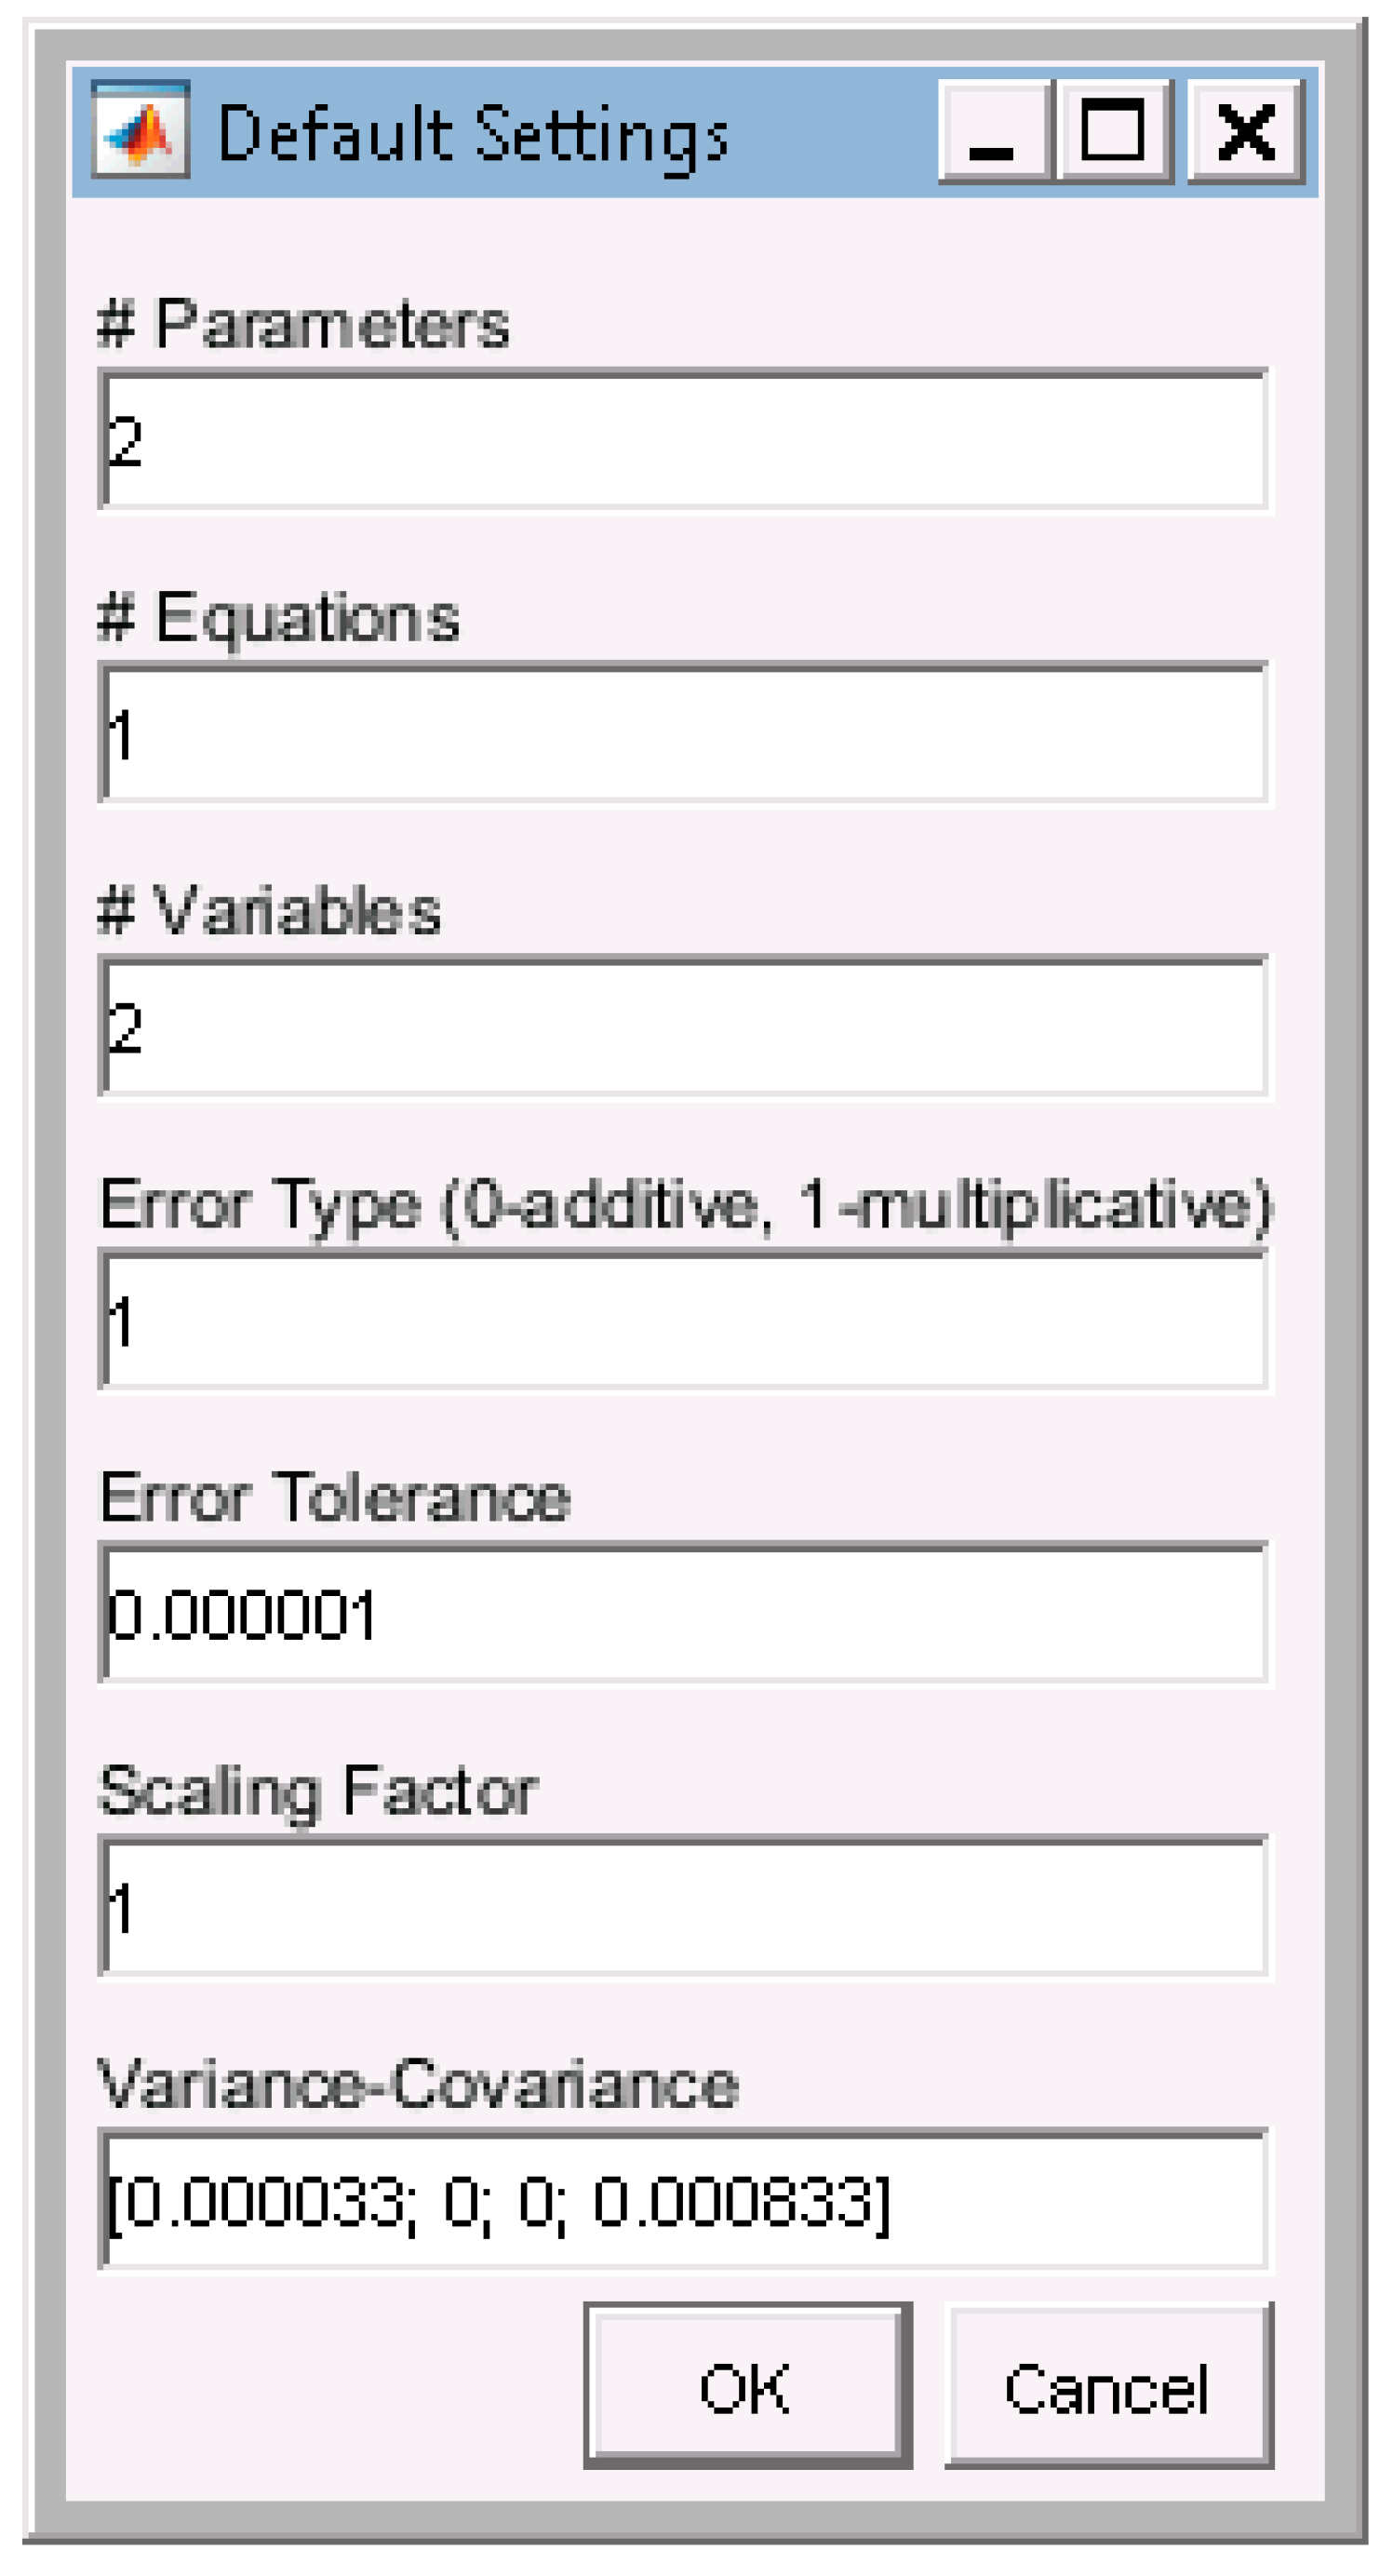
Task: Maximize the Default Settings dialog
Action: tap(1114, 131)
